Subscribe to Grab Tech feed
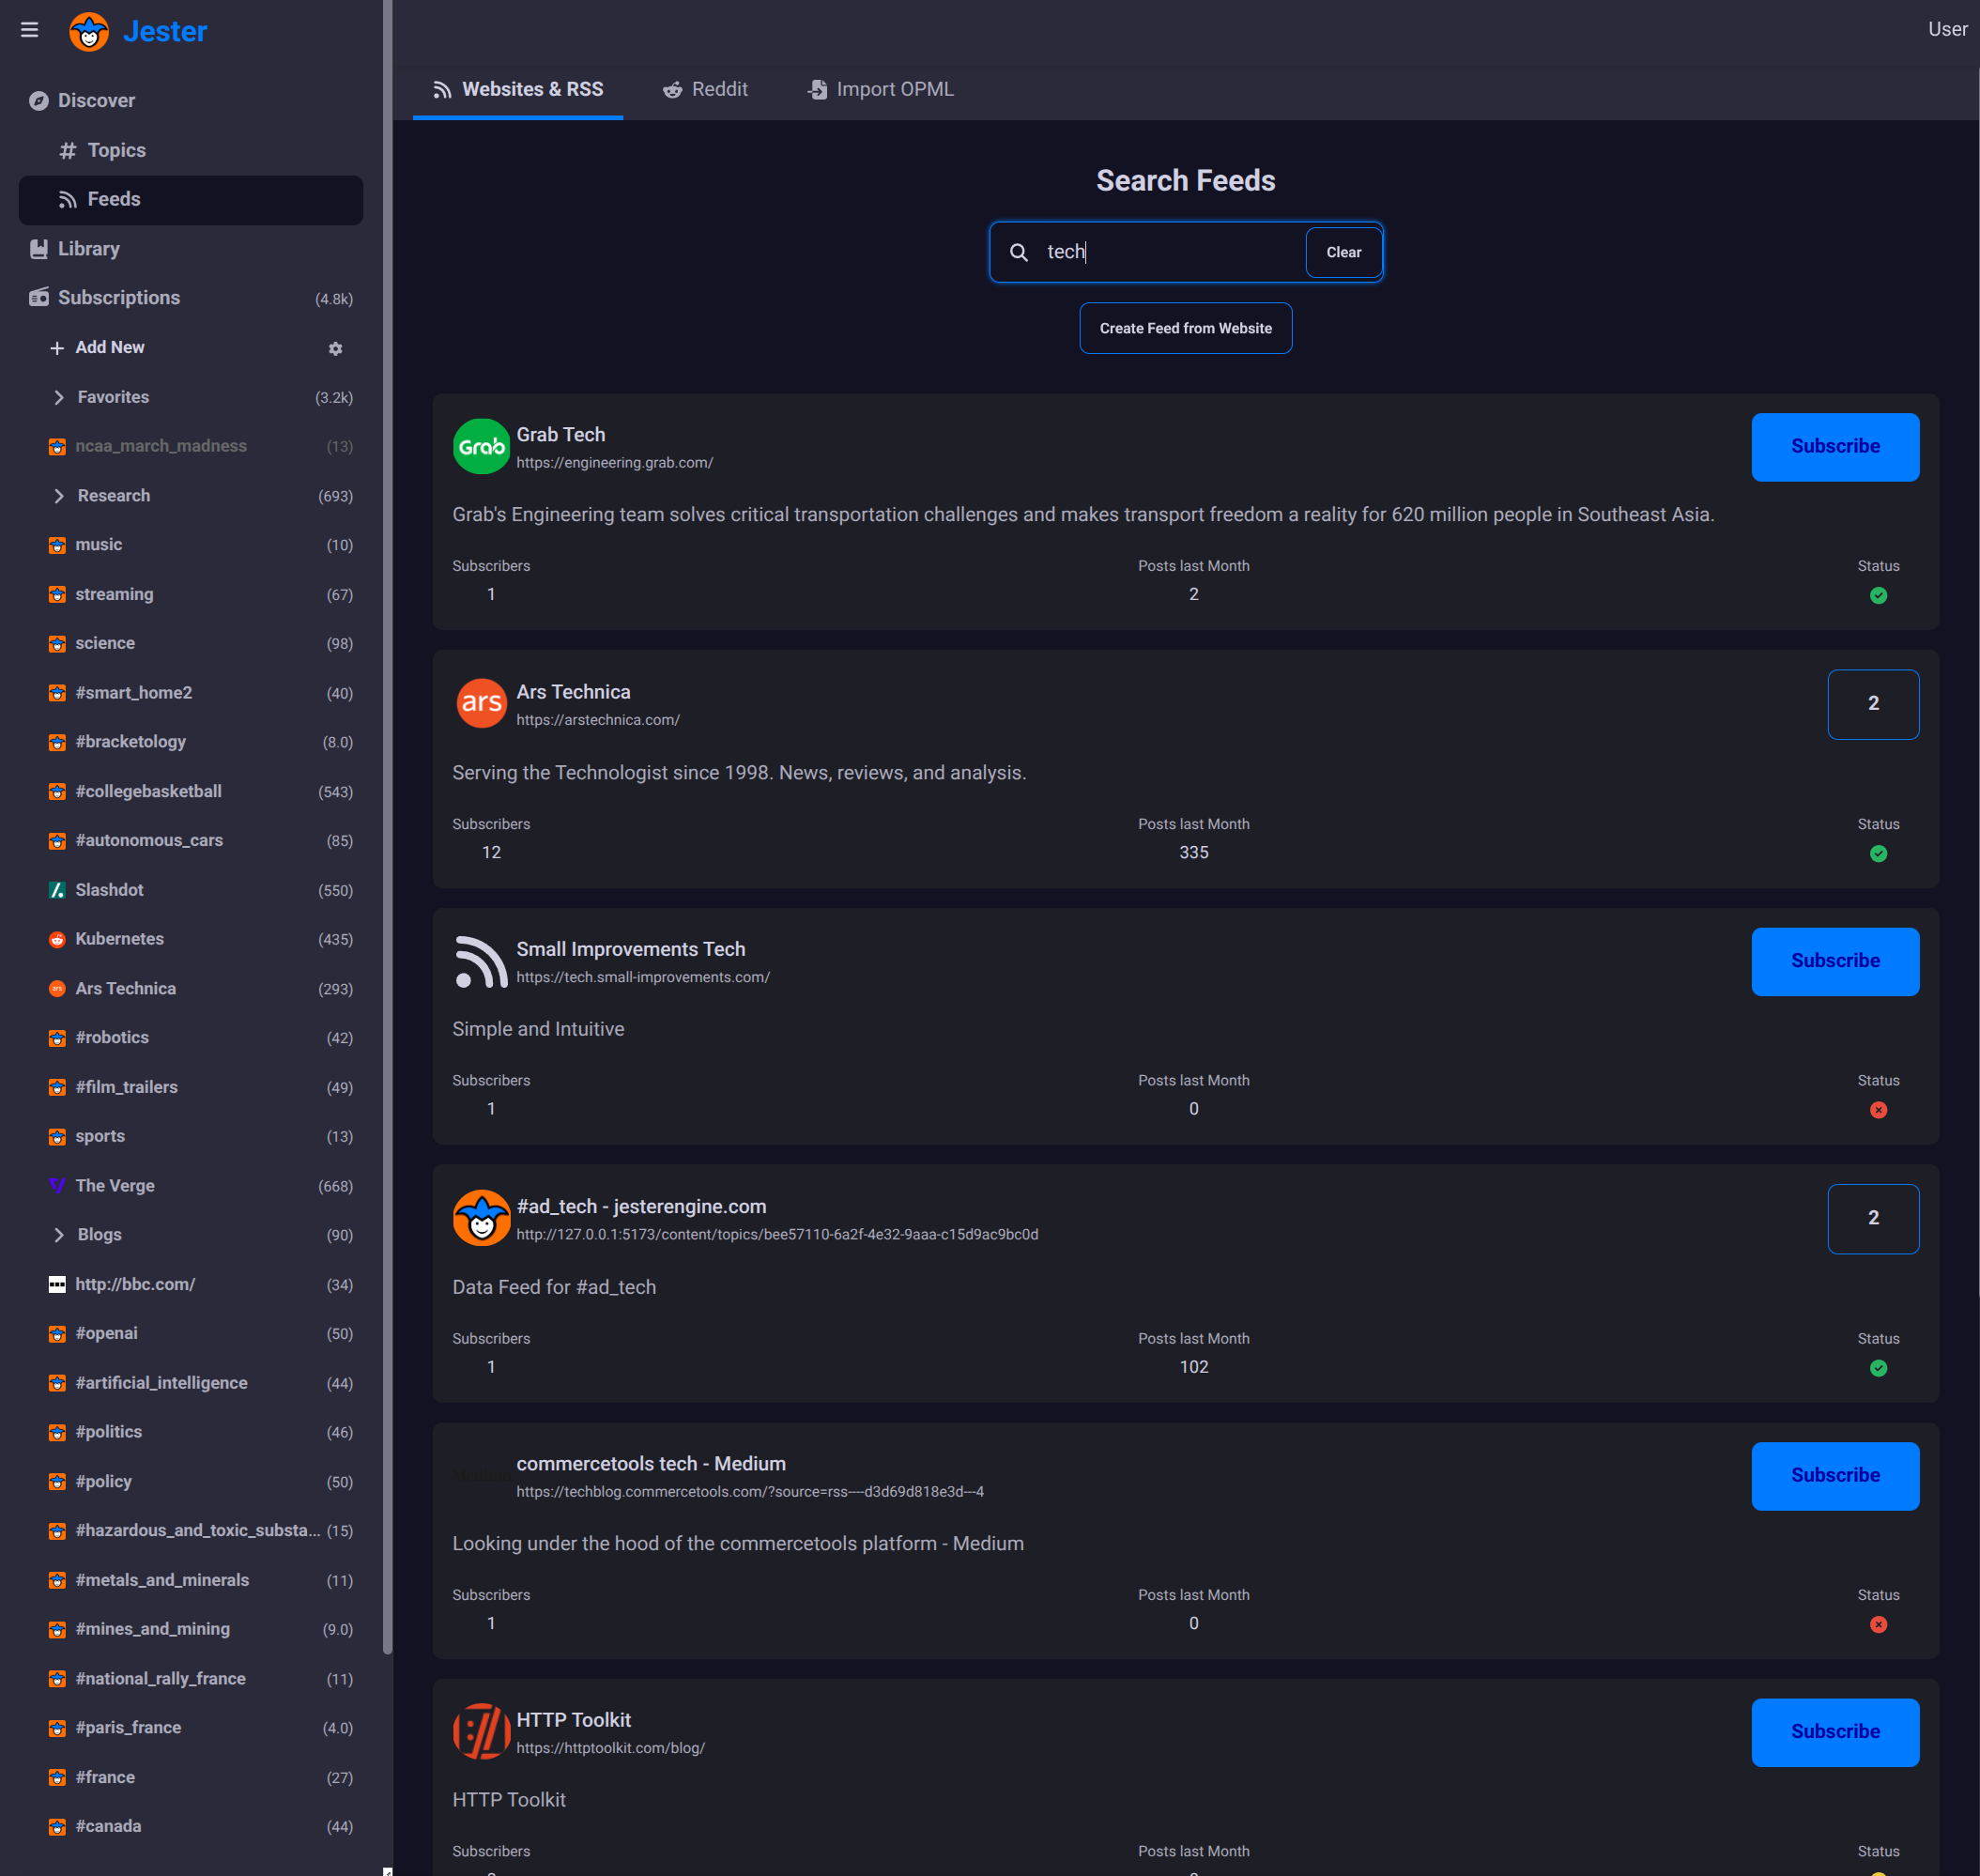 [1835, 447]
